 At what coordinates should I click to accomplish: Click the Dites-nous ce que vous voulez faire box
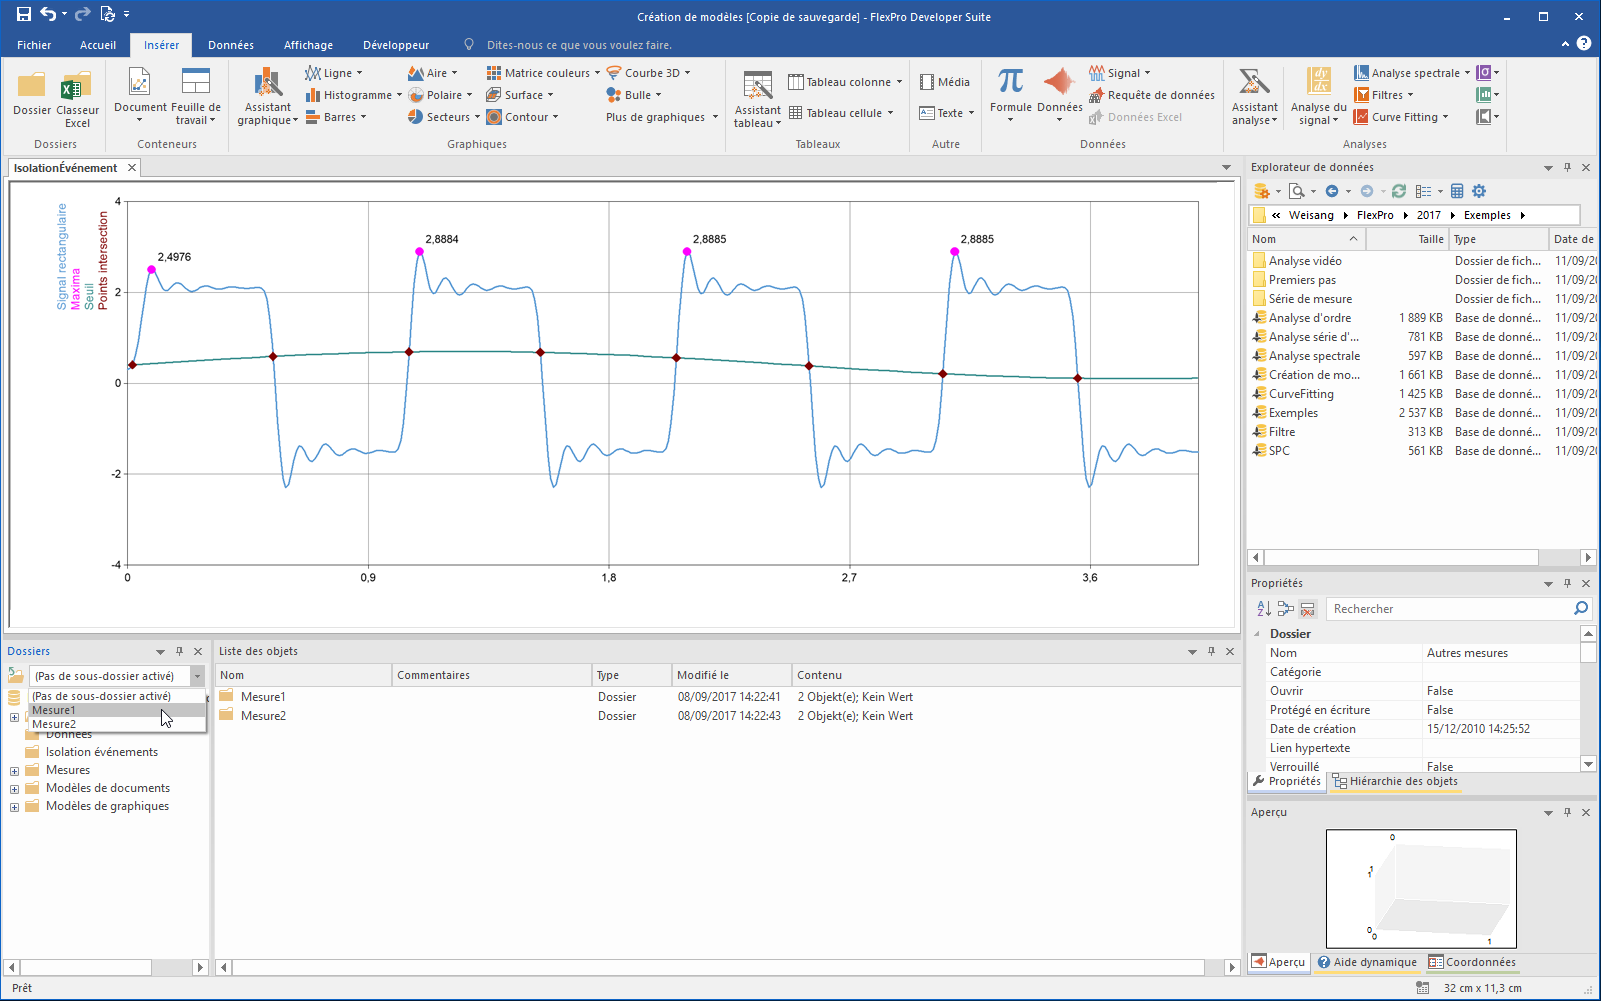[579, 45]
